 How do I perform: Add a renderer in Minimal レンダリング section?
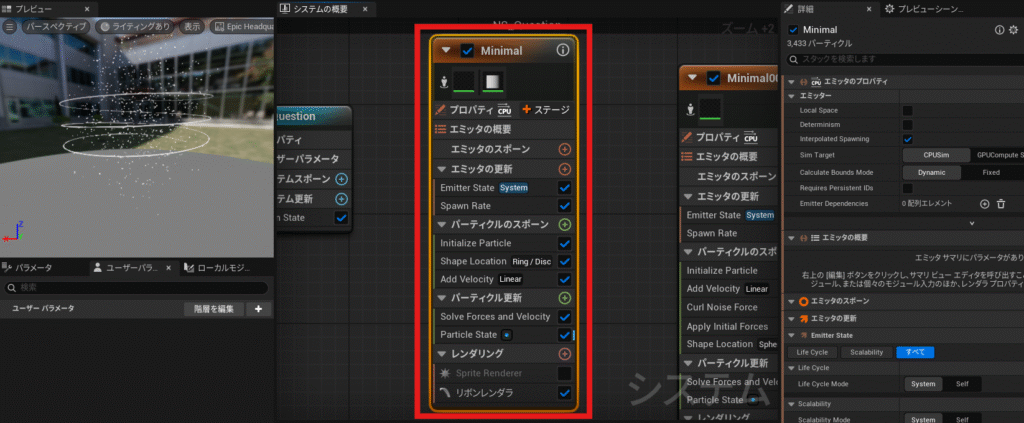[x=565, y=354]
